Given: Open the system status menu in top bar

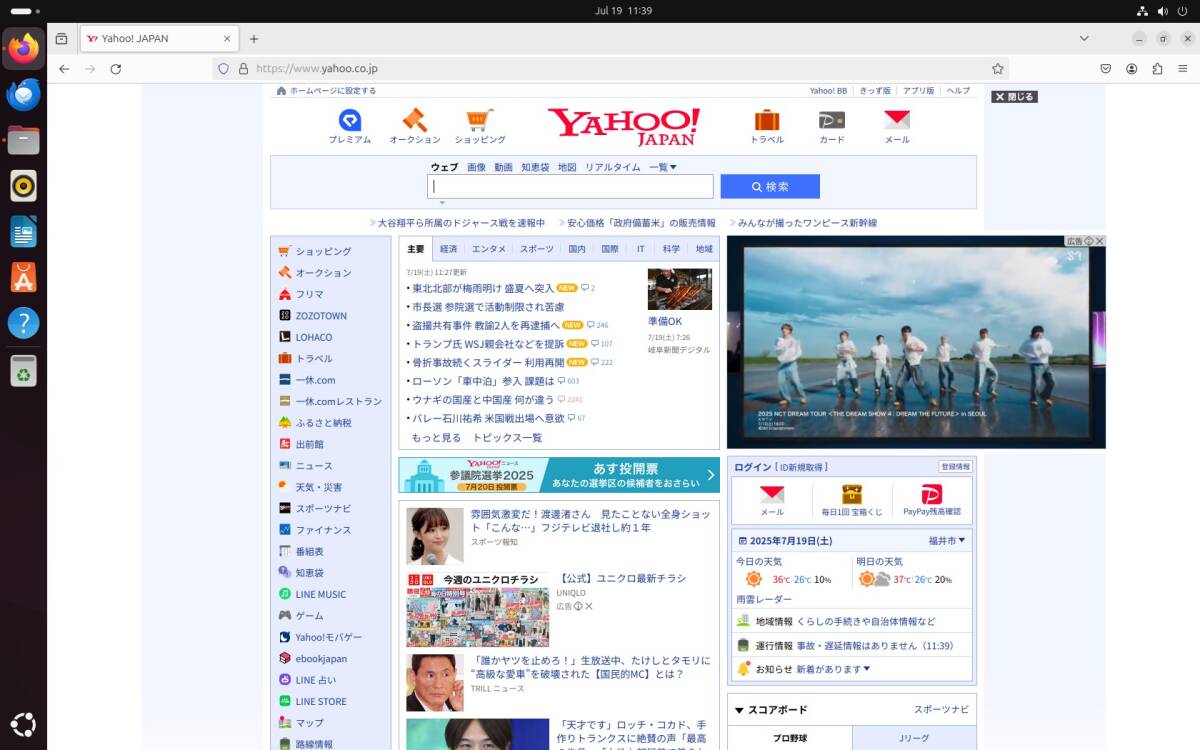Looking at the screenshot, I should [x=1163, y=11].
